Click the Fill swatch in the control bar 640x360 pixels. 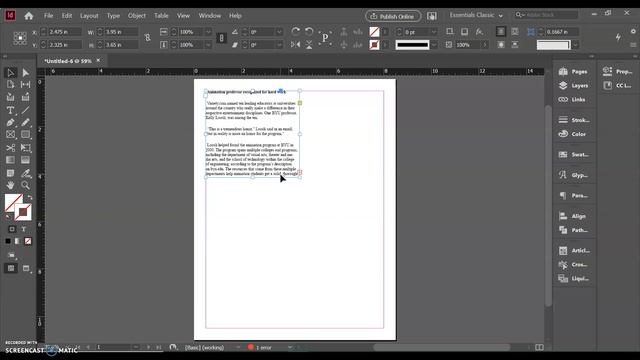click(x=374, y=31)
